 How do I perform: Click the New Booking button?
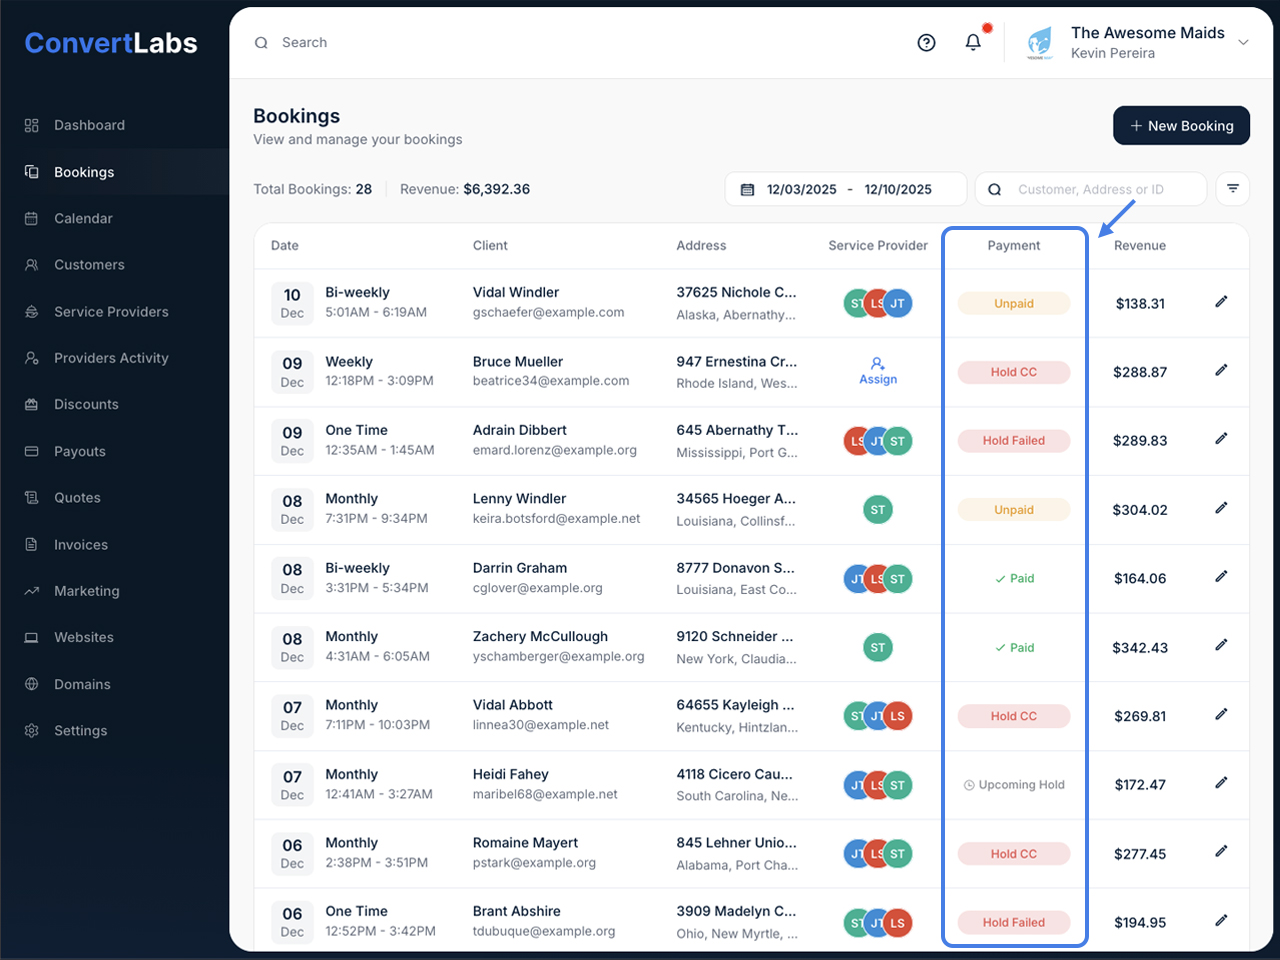coord(1181,126)
